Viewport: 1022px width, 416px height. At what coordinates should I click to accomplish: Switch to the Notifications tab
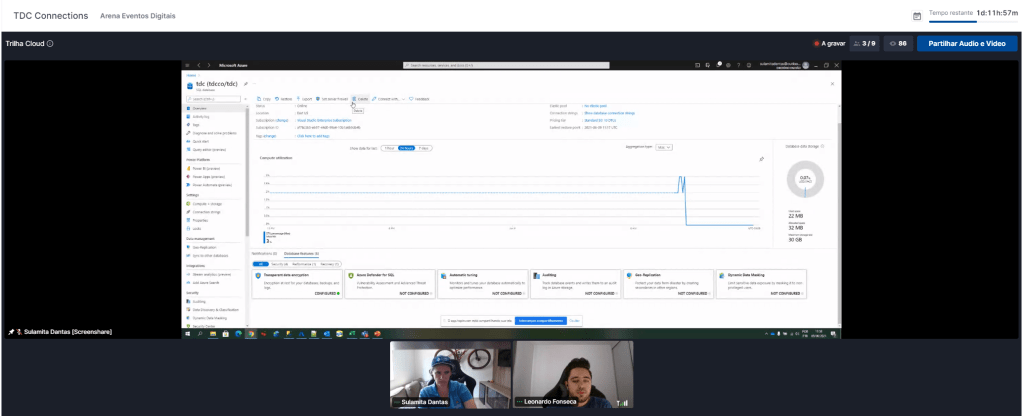(264, 255)
